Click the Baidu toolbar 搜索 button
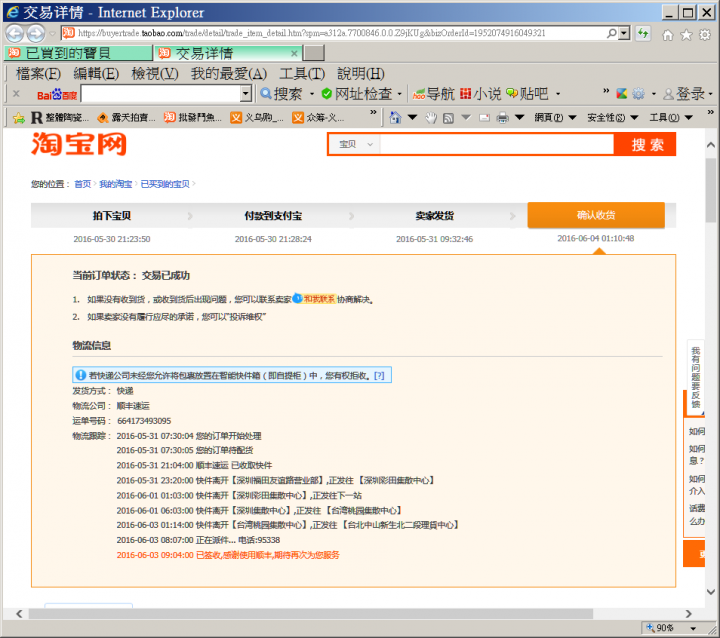 click(281, 94)
